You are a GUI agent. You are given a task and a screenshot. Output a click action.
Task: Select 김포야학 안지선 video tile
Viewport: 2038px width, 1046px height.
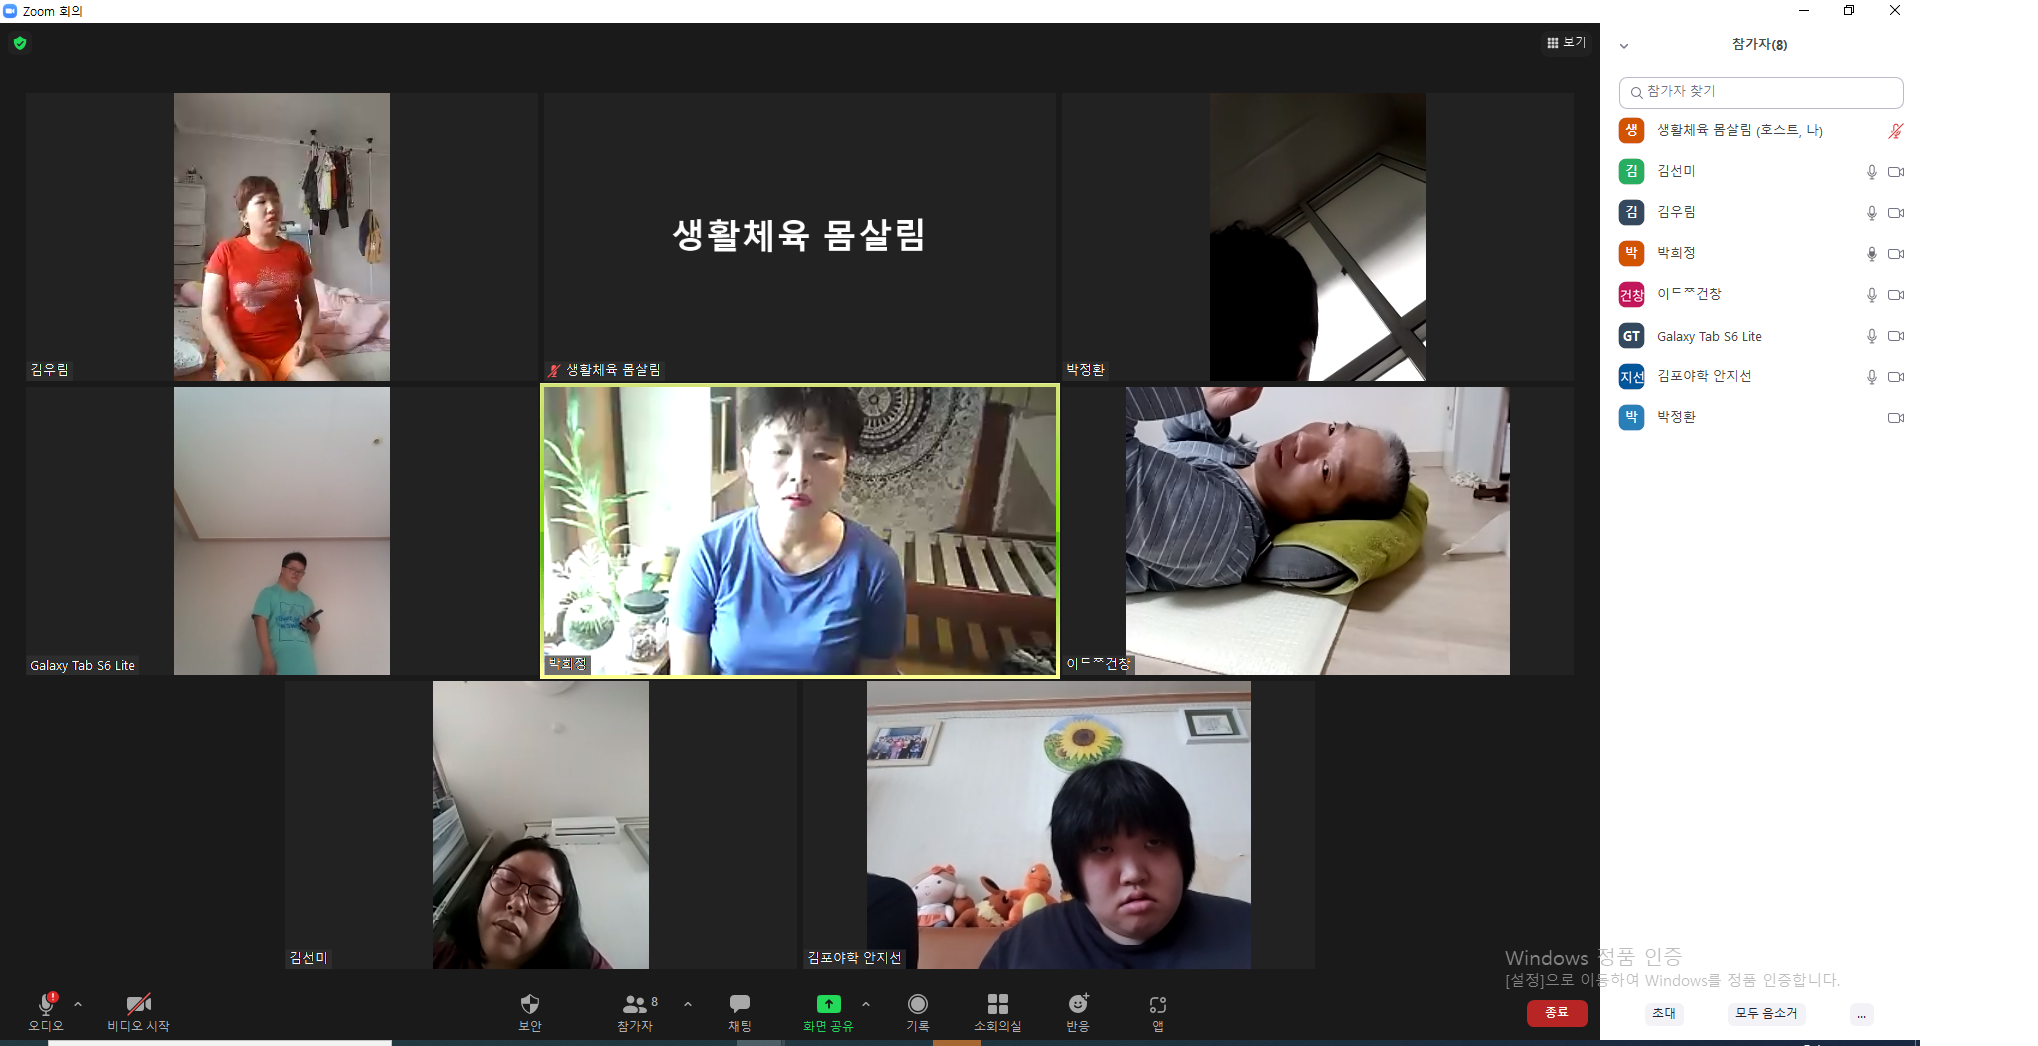(1059, 825)
